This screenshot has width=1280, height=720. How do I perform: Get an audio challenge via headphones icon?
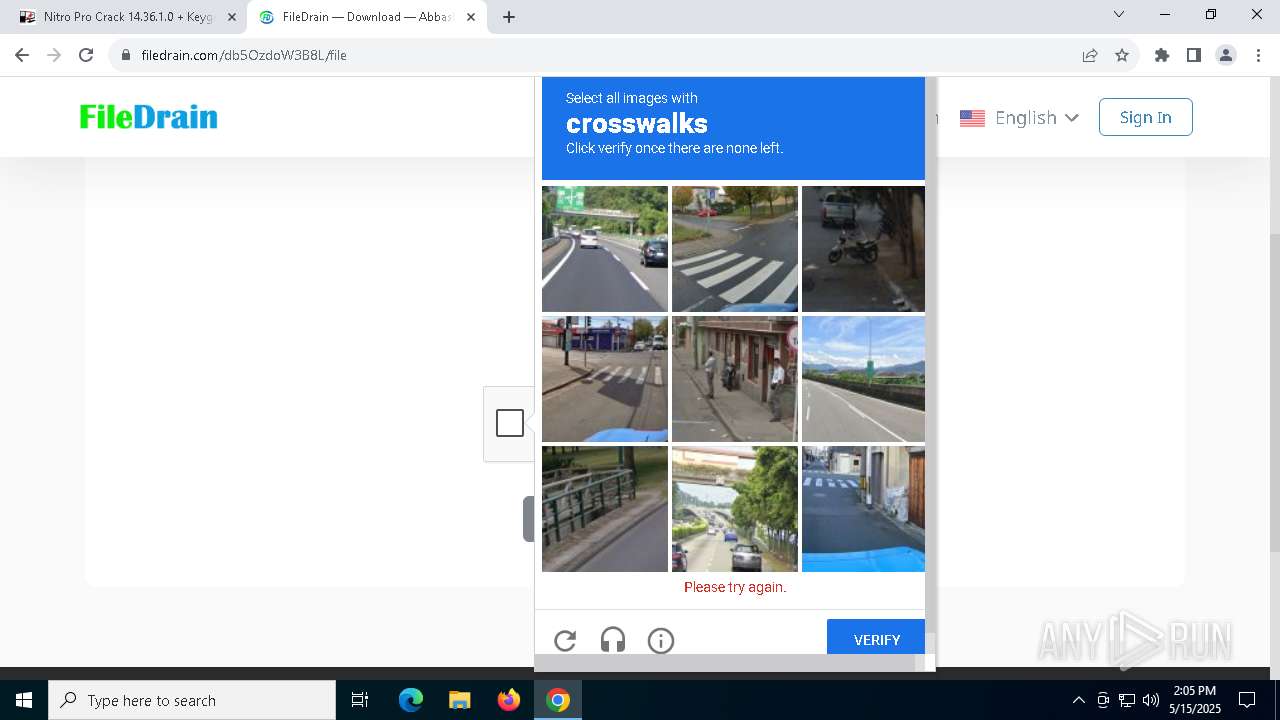coord(613,640)
